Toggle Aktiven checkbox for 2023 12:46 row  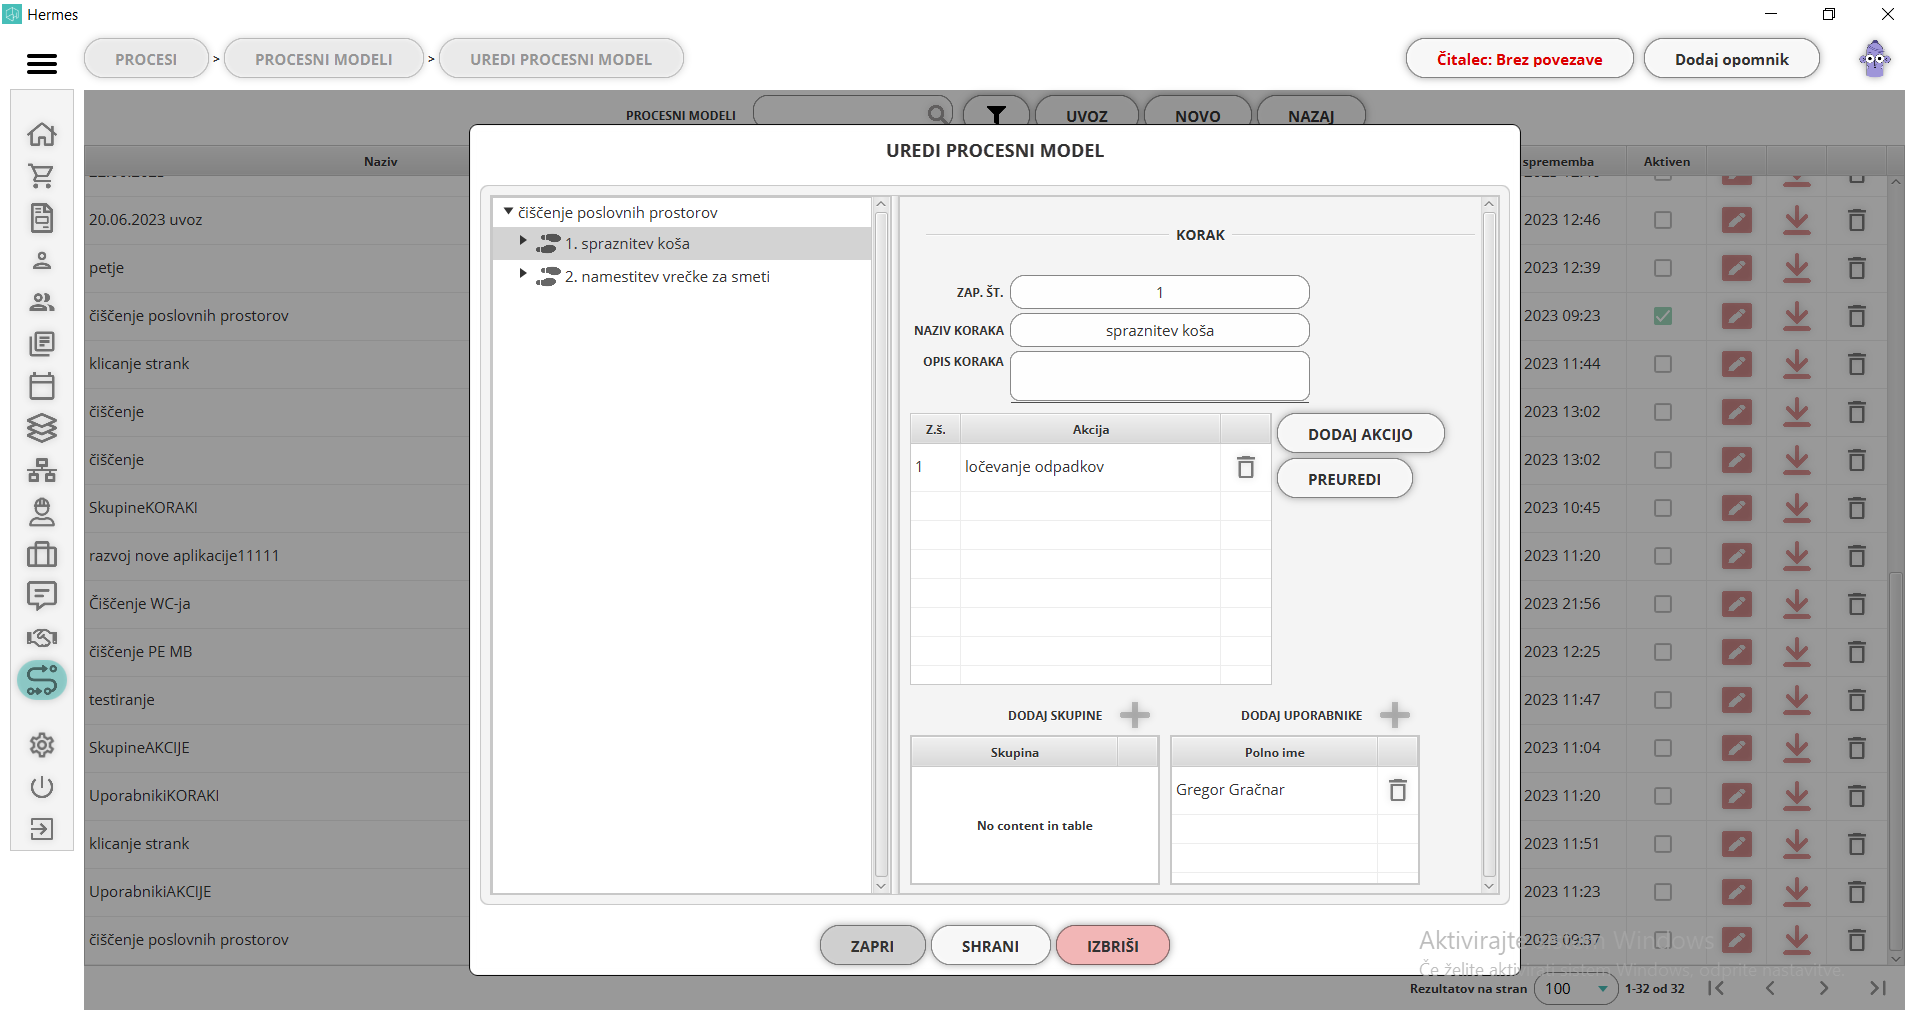(1663, 220)
